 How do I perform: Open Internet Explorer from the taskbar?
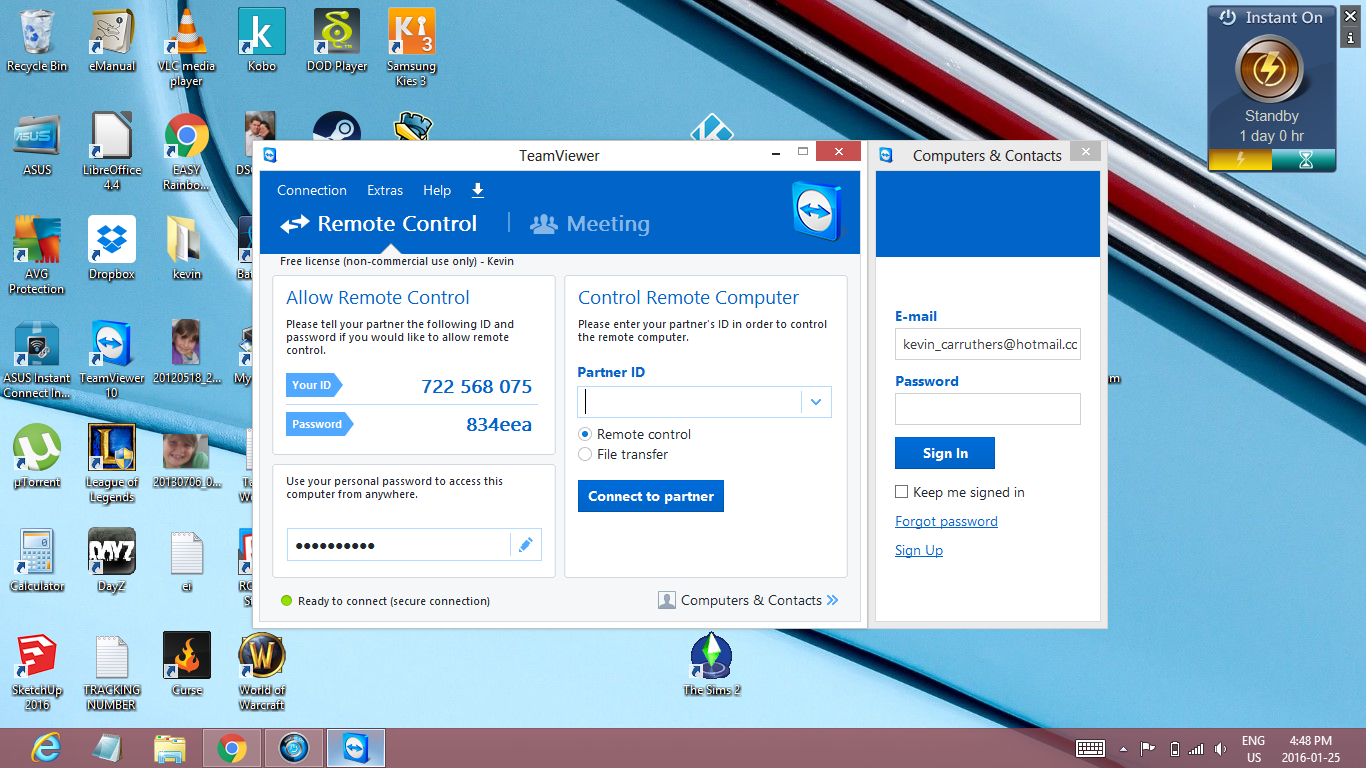[x=46, y=748]
